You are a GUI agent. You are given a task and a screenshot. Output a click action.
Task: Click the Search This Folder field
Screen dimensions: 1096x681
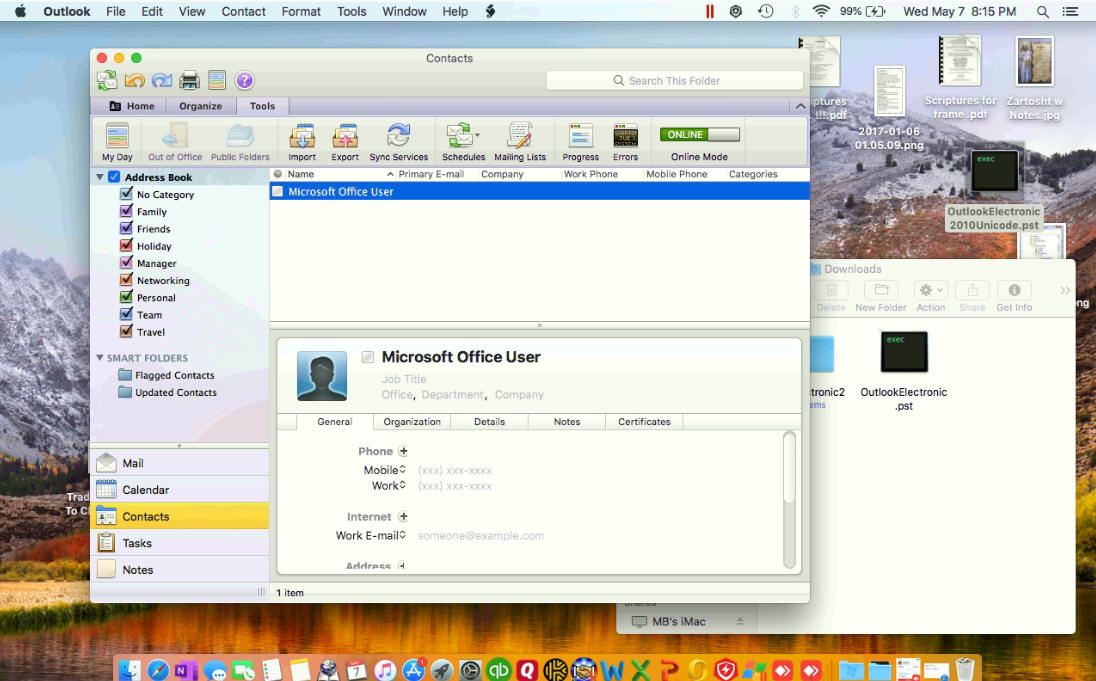pos(675,80)
